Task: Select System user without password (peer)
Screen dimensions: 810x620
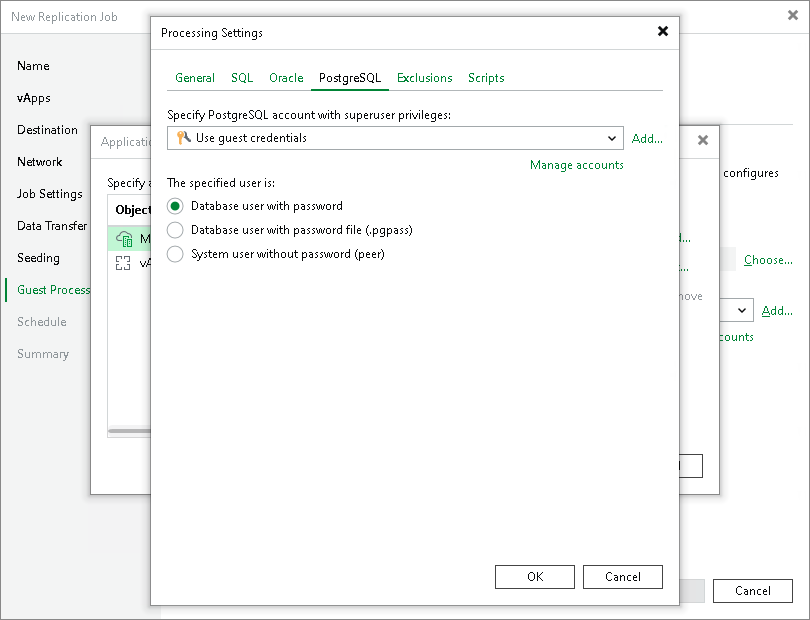Action: coord(175,254)
